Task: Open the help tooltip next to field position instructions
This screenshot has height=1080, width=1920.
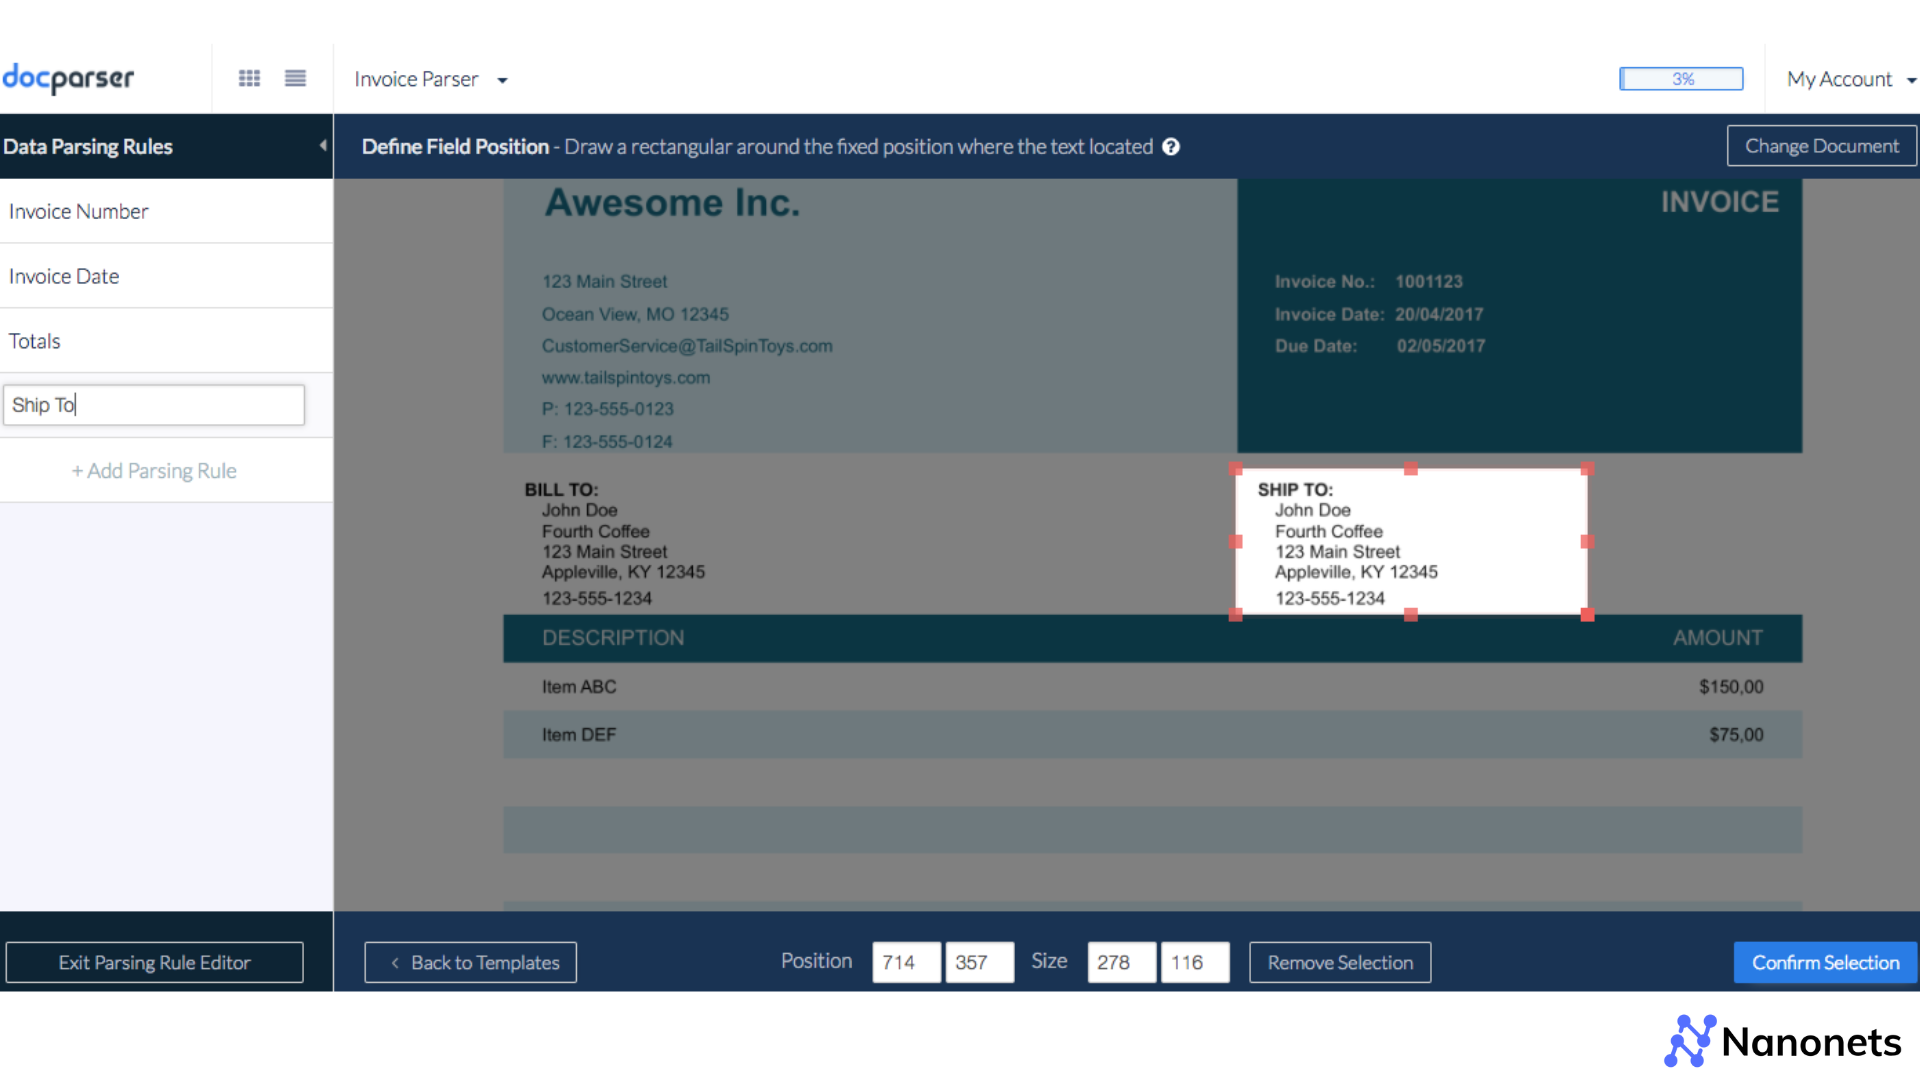Action: point(1171,146)
